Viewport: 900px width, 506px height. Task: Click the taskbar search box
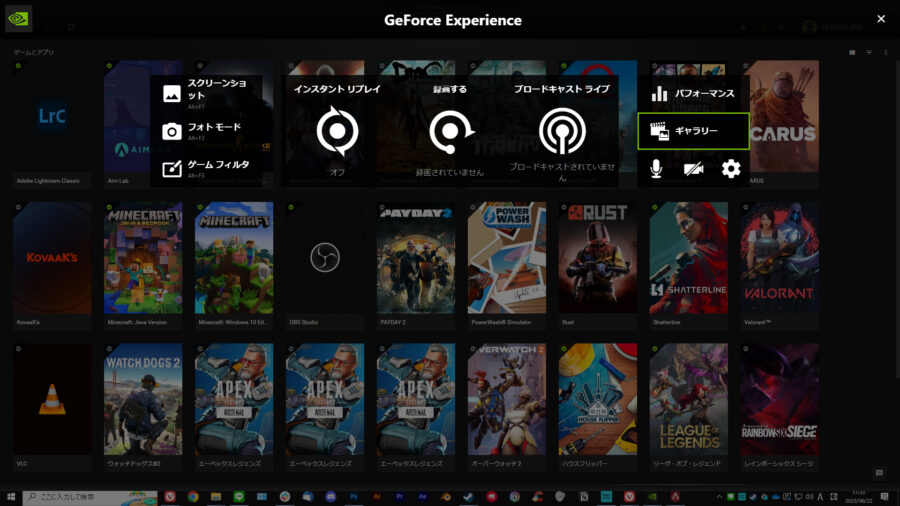(x=90, y=497)
